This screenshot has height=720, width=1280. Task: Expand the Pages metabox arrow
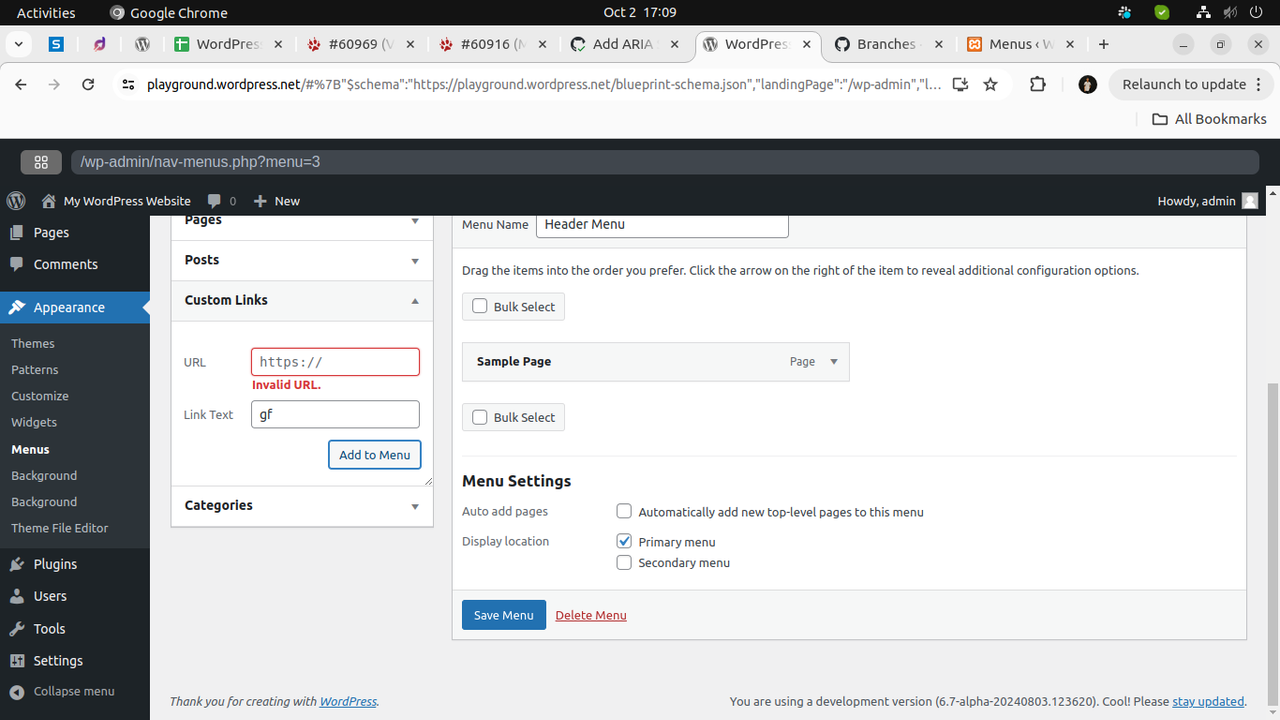[415, 221]
